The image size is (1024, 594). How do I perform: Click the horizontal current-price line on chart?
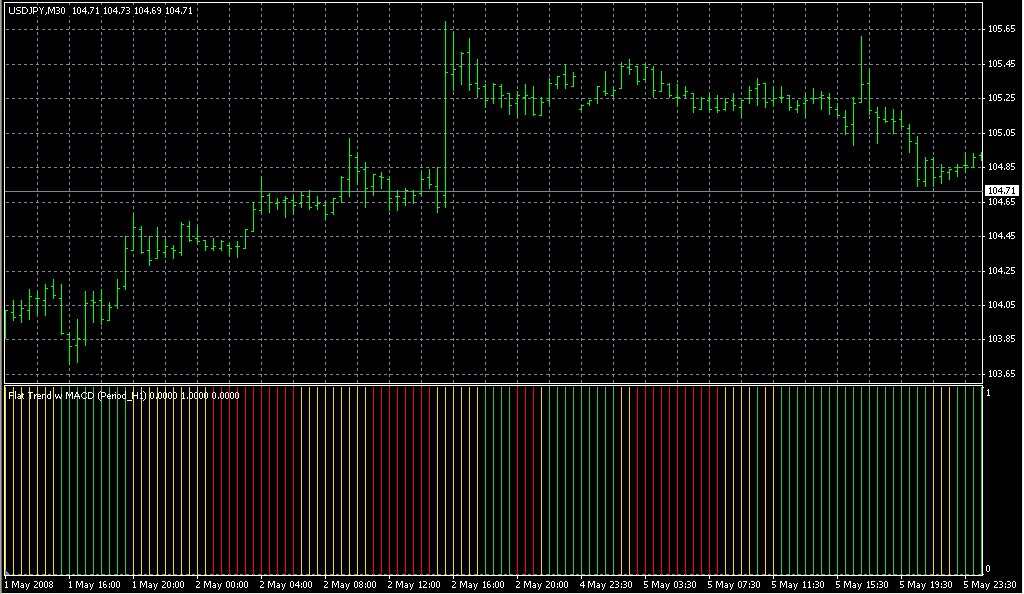coord(500,190)
